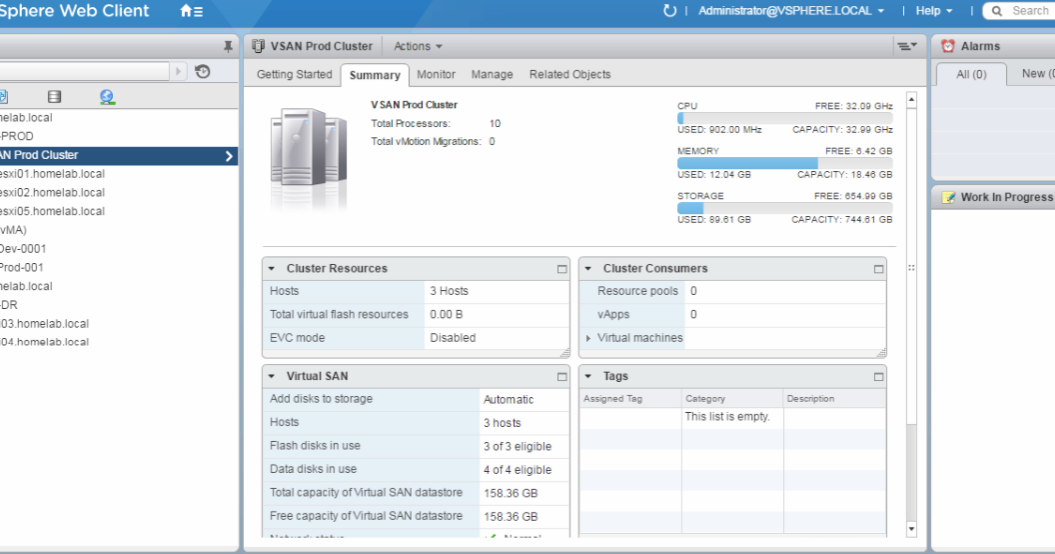Click the CPU usage bar
This screenshot has height=554, width=1055.
coord(785,118)
